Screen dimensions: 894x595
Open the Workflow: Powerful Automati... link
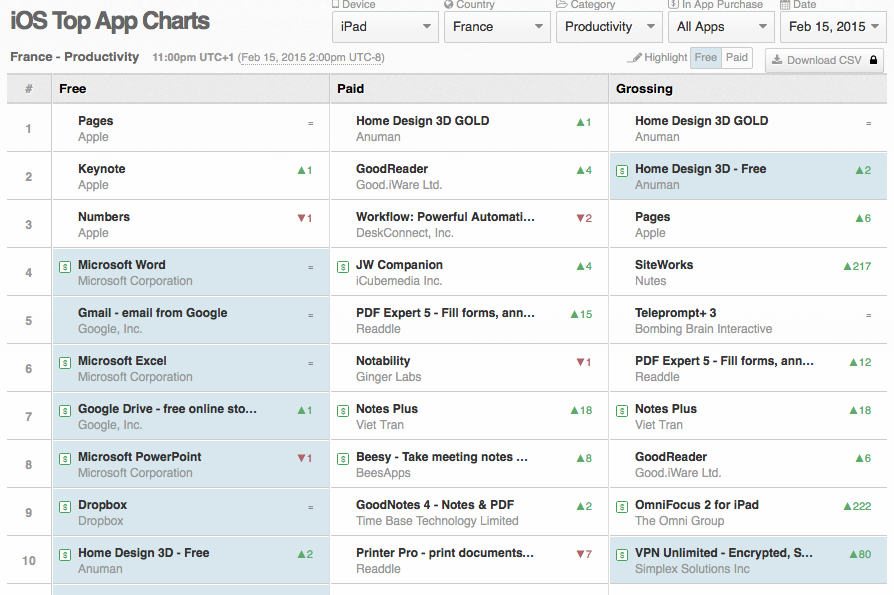coord(445,217)
